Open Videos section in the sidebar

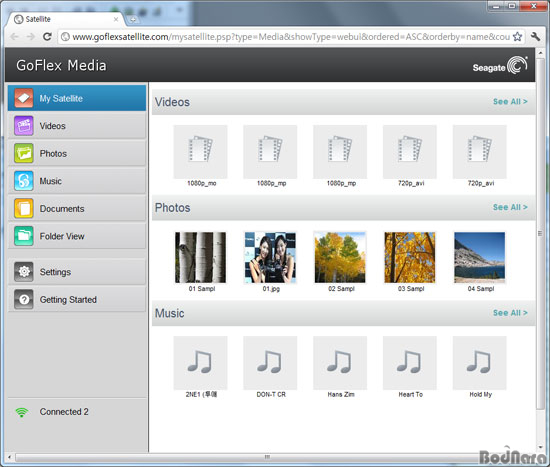(x=77, y=126)
